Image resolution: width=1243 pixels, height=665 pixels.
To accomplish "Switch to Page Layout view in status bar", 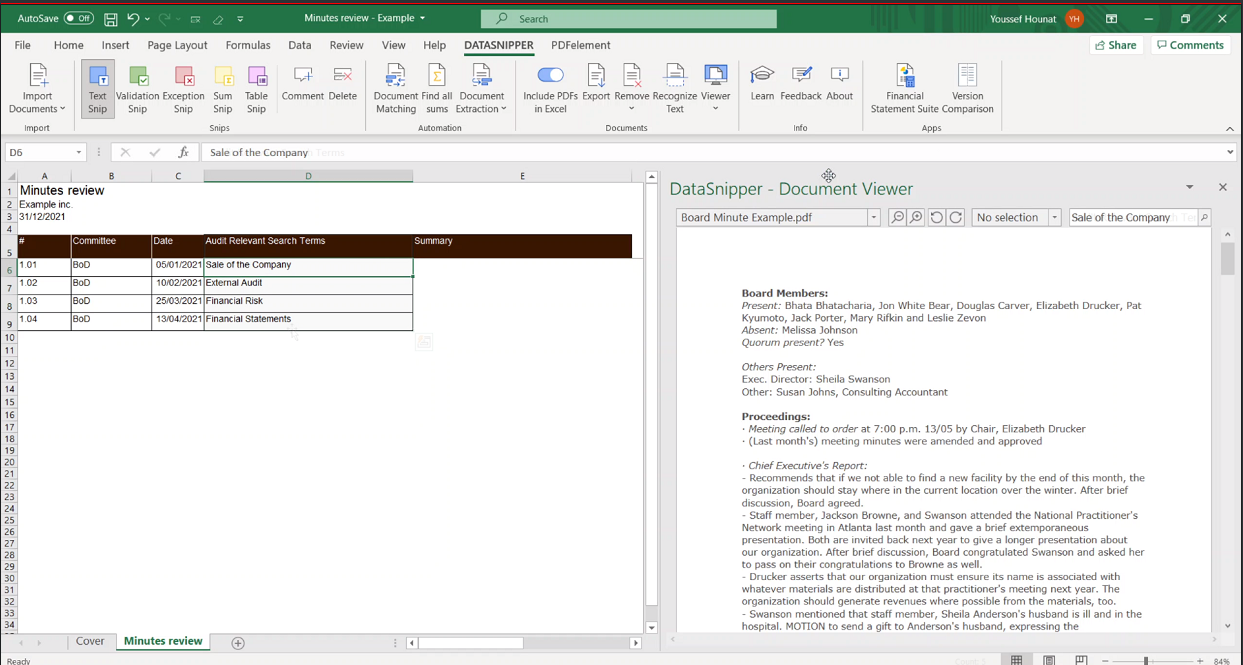I will click(1049, 660).
